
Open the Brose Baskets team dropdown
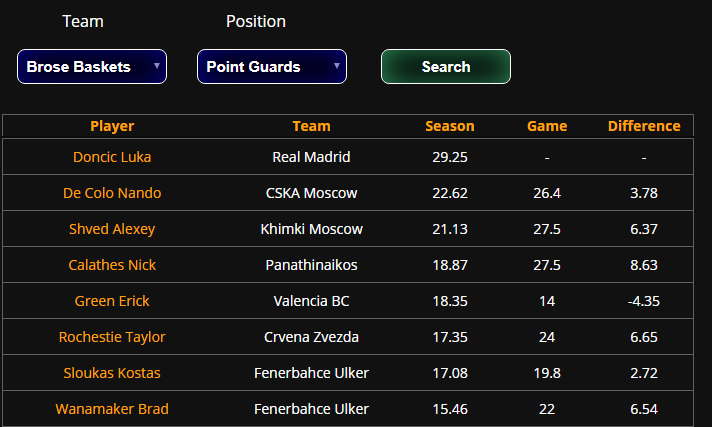coord(92,67)
